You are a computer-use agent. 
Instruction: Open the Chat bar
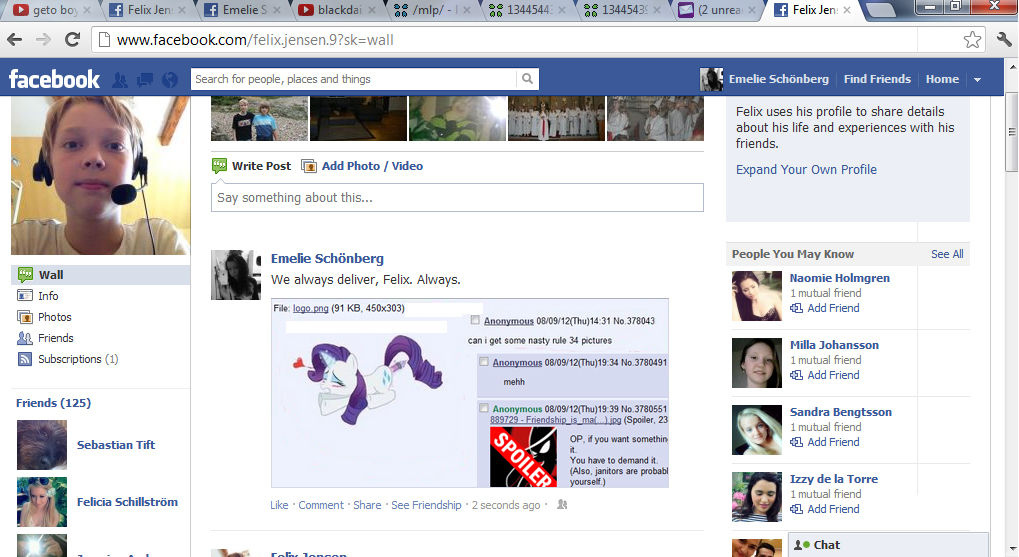click(x=888, y=545)
